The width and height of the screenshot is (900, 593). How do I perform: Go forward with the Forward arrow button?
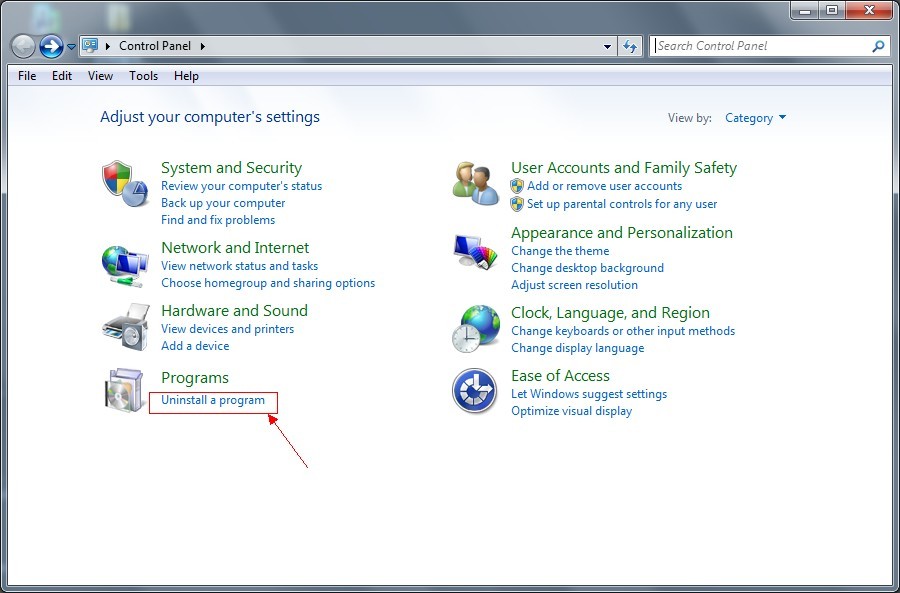[51, 46]
